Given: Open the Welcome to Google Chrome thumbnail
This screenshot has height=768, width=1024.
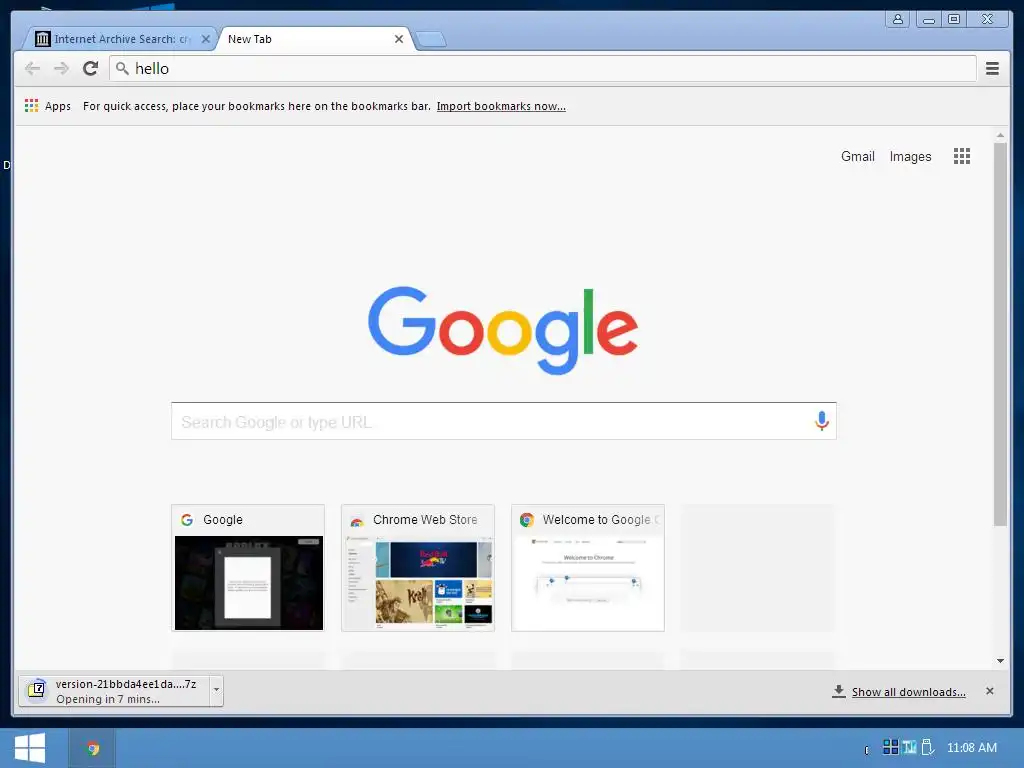Looking at the screenshot, I should coord(588,568).
